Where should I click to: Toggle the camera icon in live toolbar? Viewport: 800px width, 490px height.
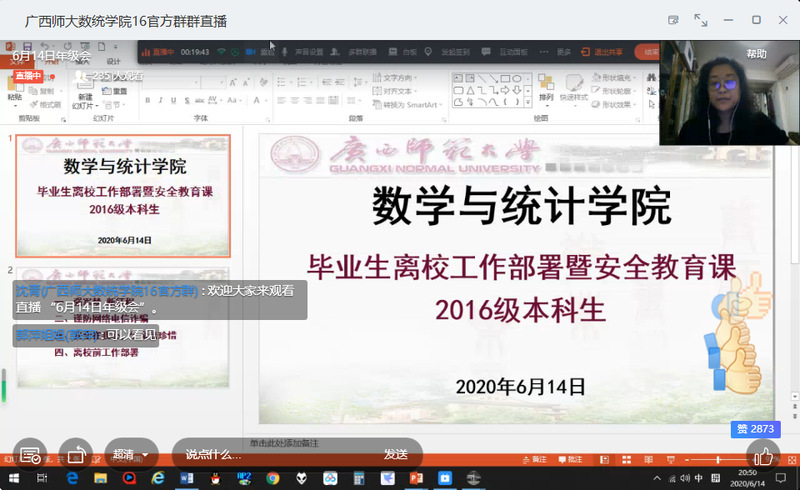point(251,52)
